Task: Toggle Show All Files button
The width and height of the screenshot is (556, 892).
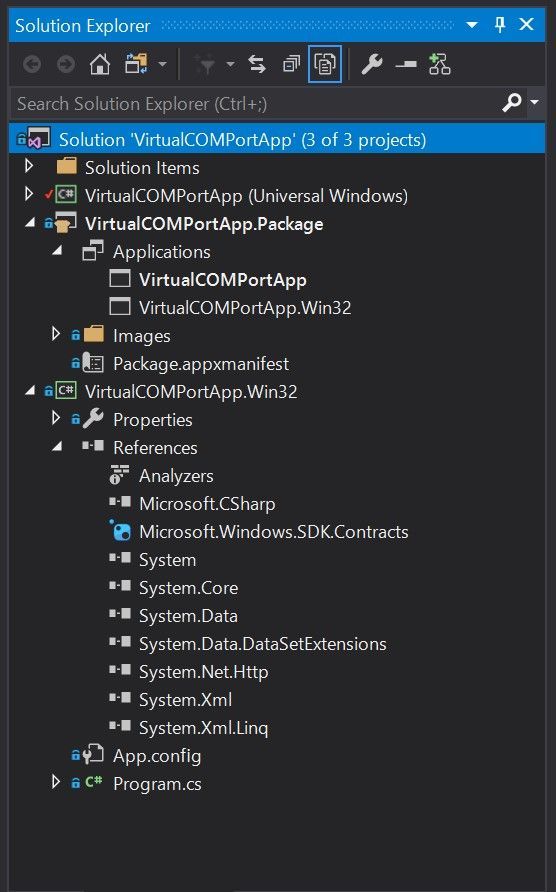Action: click(325, 64)
